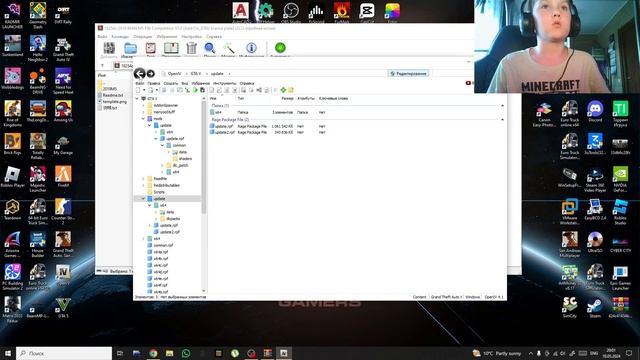Sort by the Размер column header

pos(287,98)
